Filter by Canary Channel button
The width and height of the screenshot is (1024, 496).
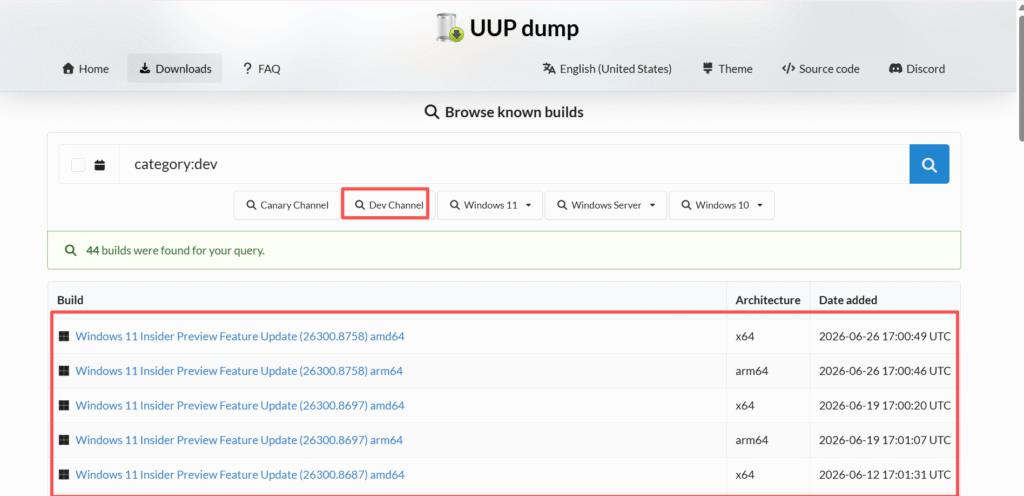tap(287, 205)
